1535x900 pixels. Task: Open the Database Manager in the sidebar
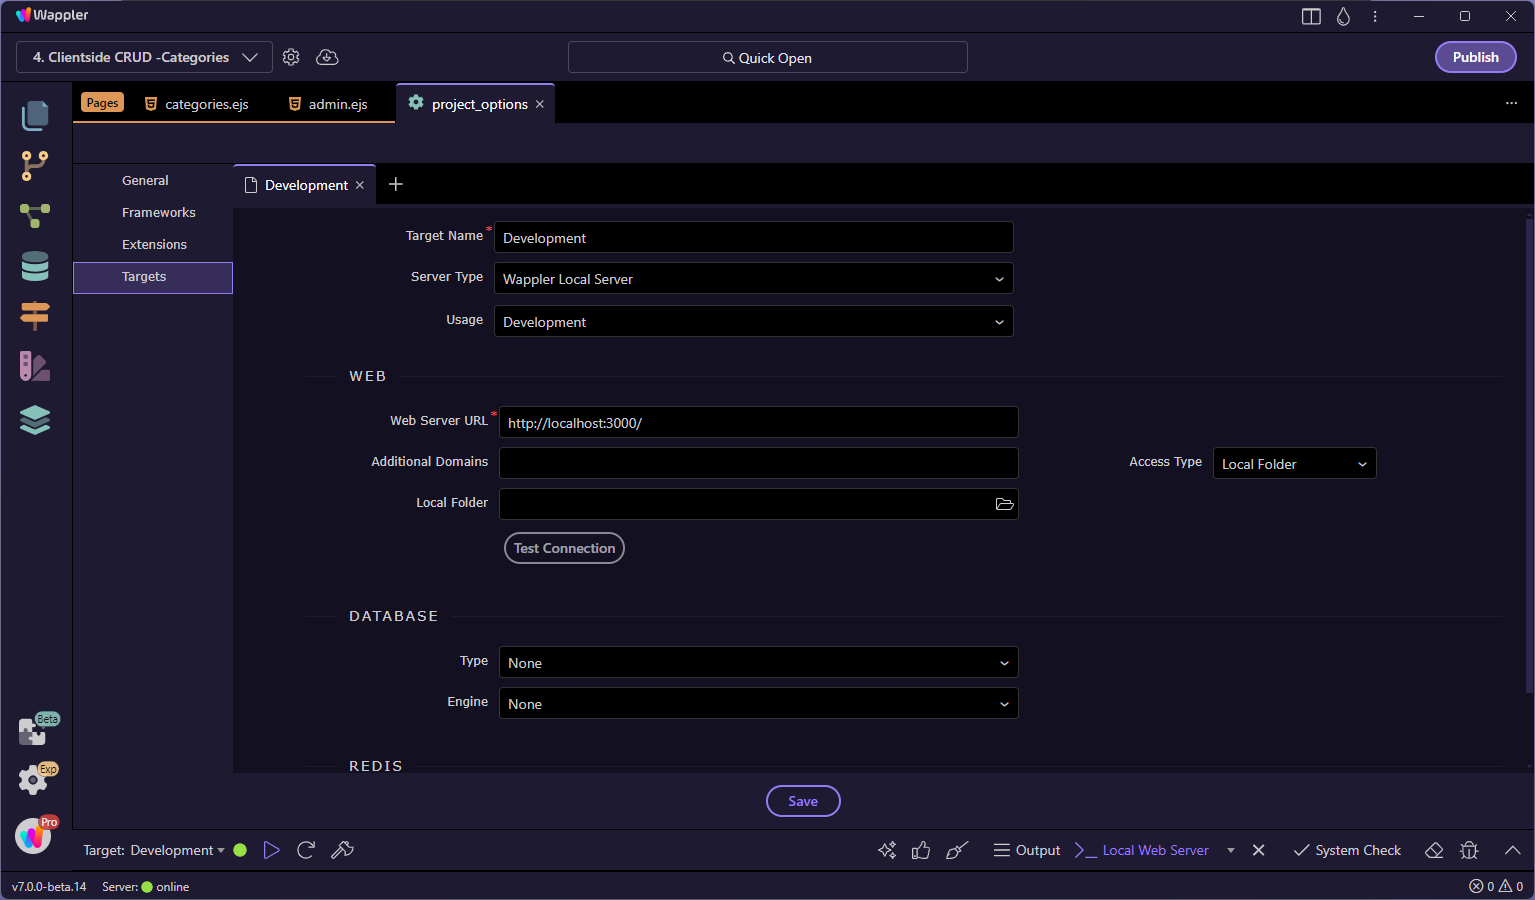point(35,266)
